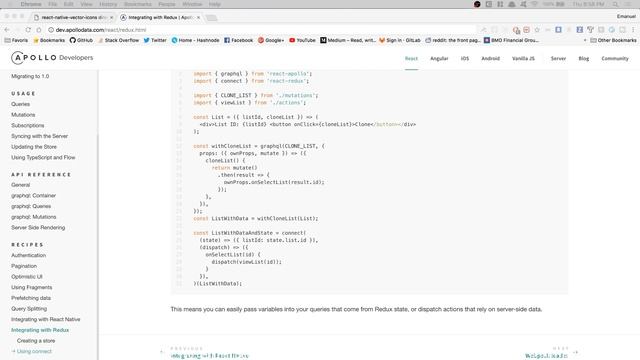Open the Pagination recipe

pyautogui.click(x=24, y=266)
